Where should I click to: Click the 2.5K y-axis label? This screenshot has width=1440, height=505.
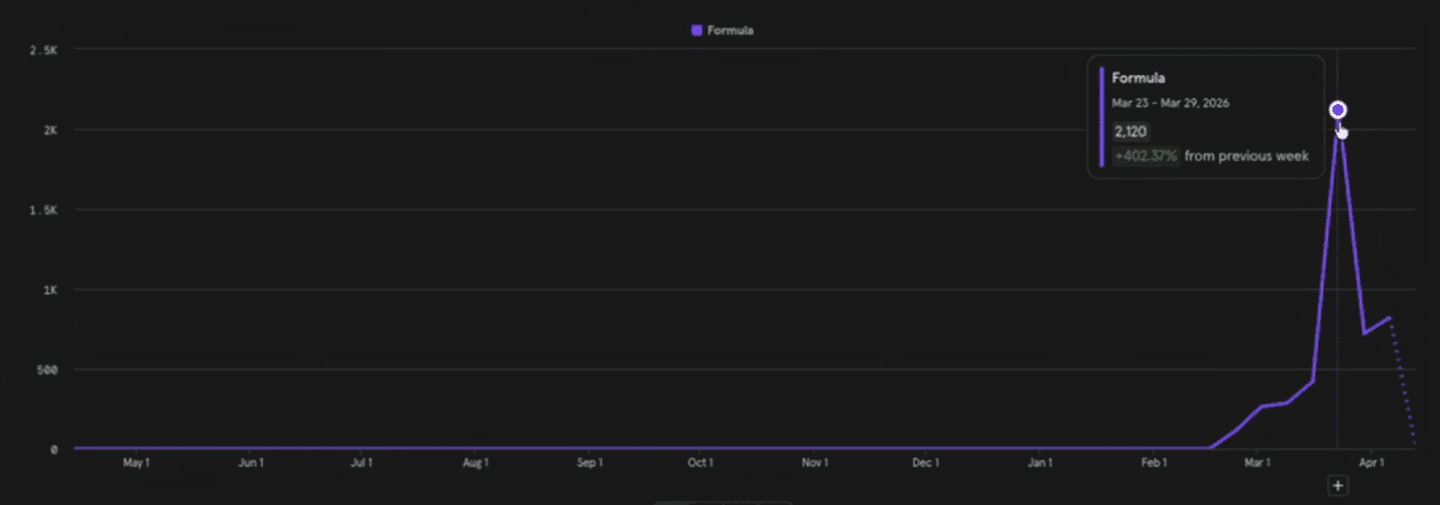click(x=44, y=50)
